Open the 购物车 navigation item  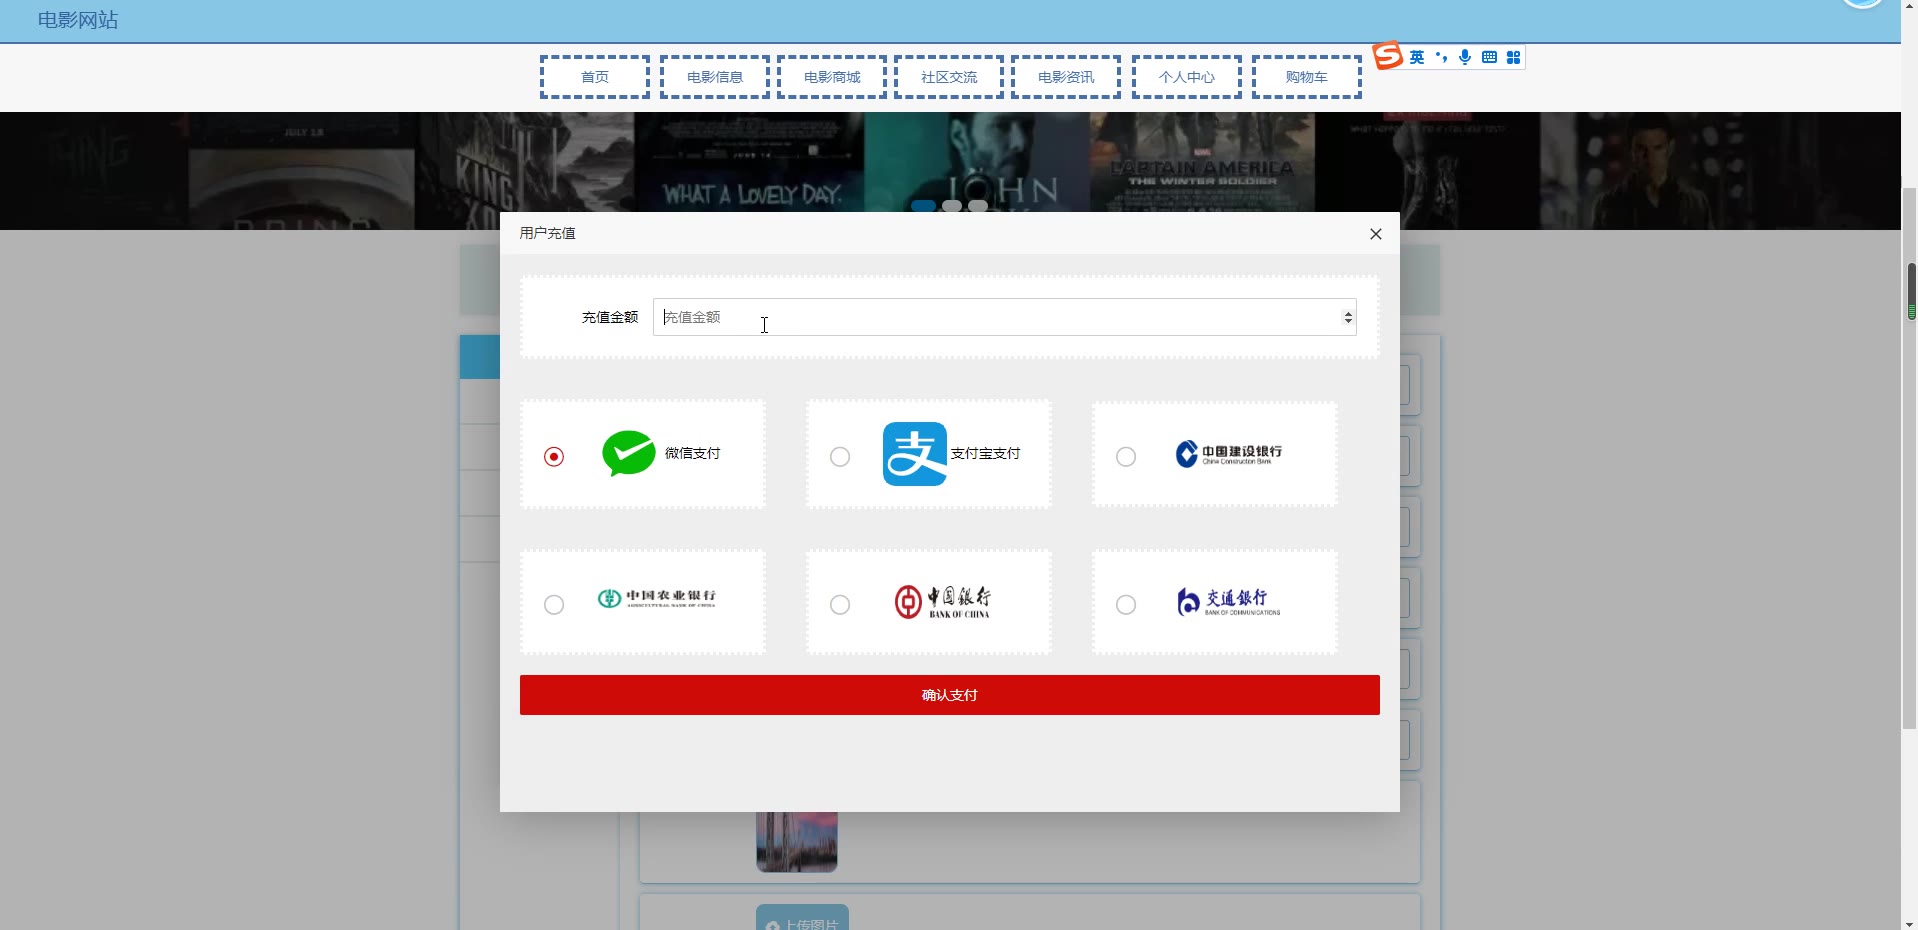(x=1307, y=77)
